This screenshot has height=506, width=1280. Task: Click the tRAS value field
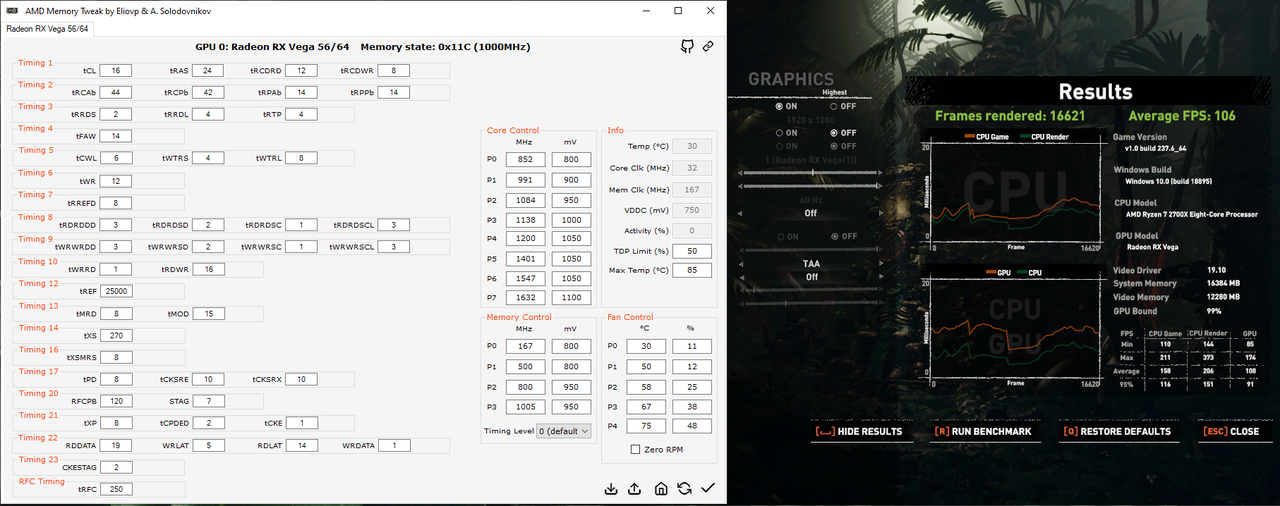207,71
